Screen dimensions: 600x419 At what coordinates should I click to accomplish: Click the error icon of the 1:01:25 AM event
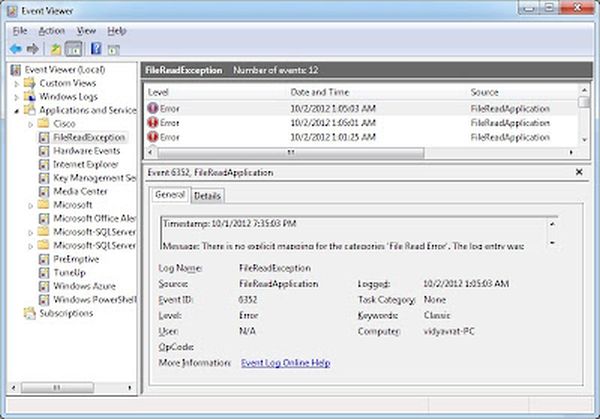click(153, 137)
